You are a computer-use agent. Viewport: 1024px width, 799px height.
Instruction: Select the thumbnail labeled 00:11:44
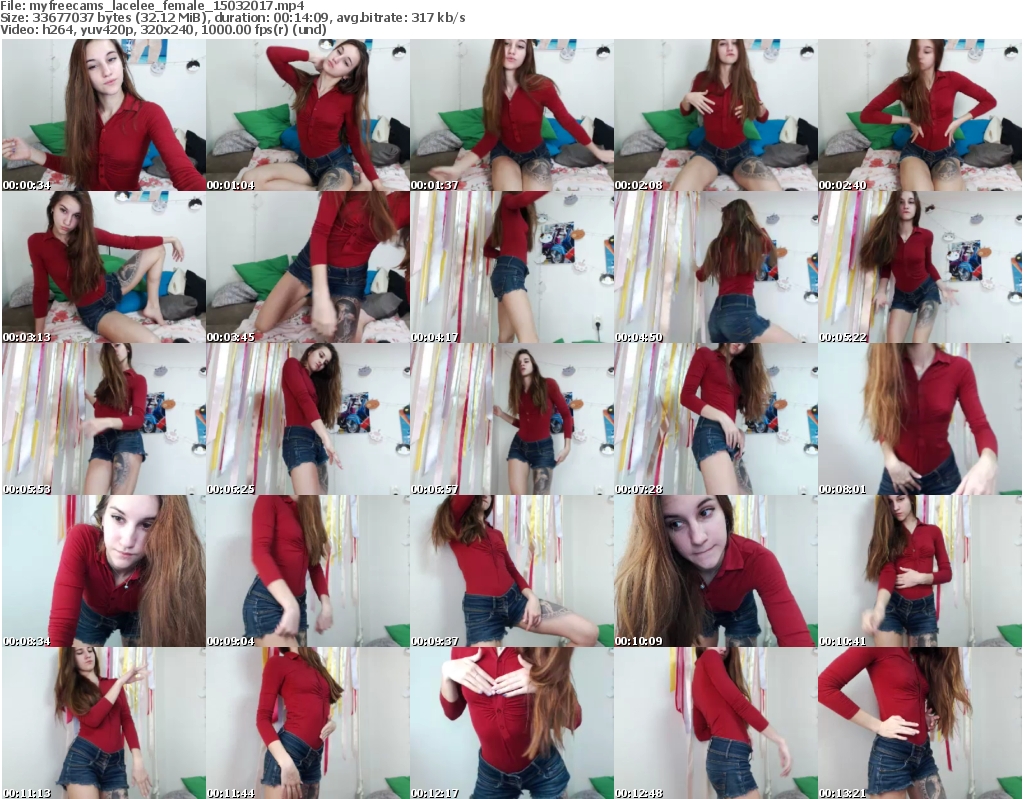pyautogui.click(x=308, y=723)
